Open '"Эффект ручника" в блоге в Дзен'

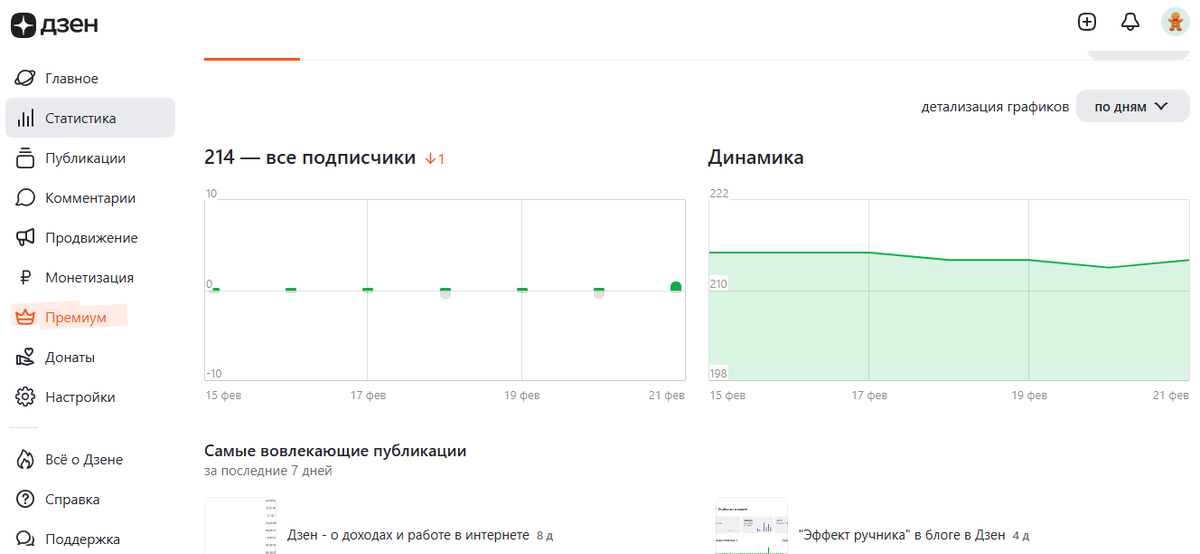coord(903,535)
